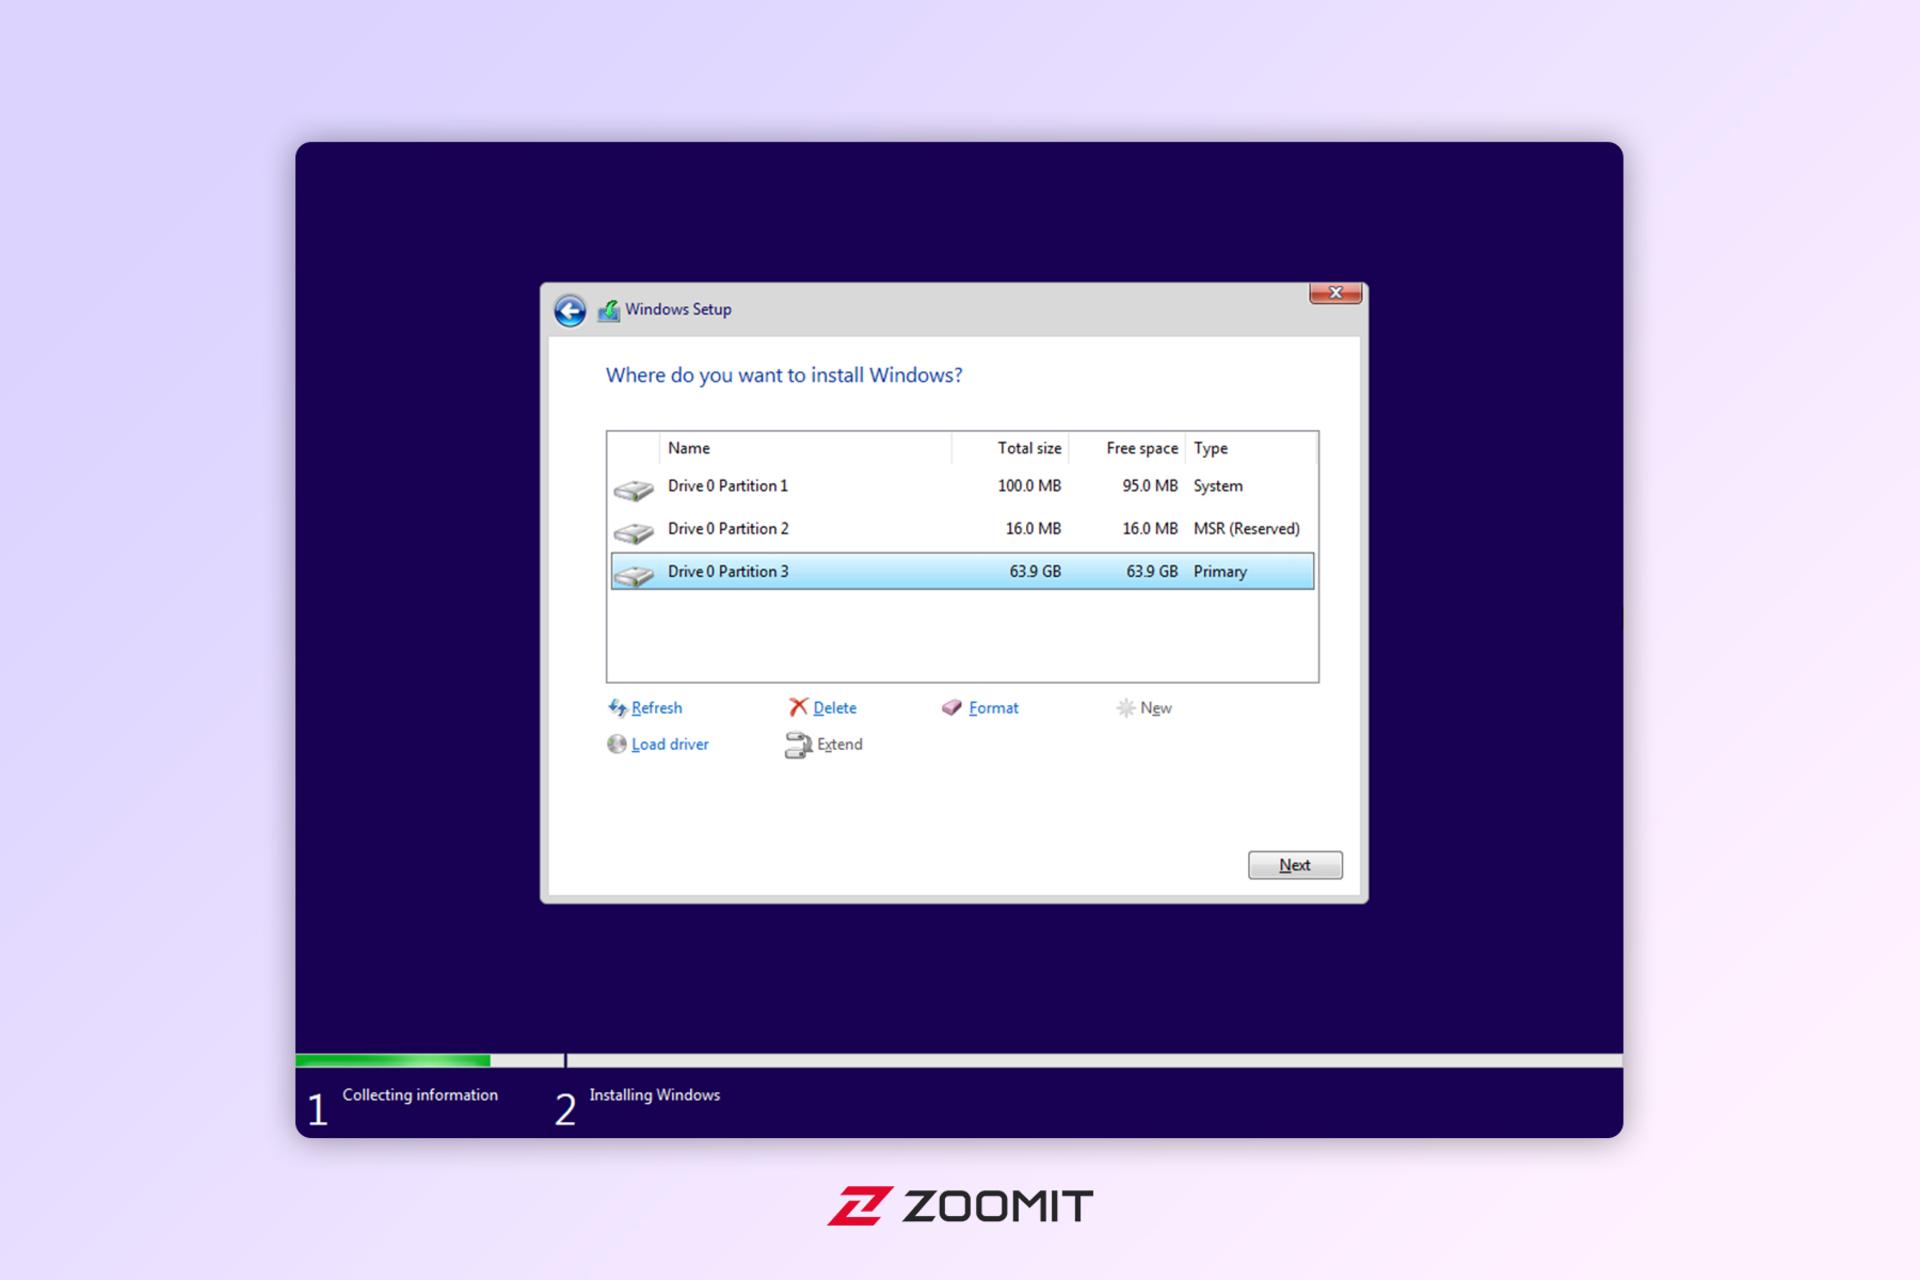This screenshot has height=1280, width=1920.
Task: Select Drive 0 Partition 1 row
Action: (962, 486)
